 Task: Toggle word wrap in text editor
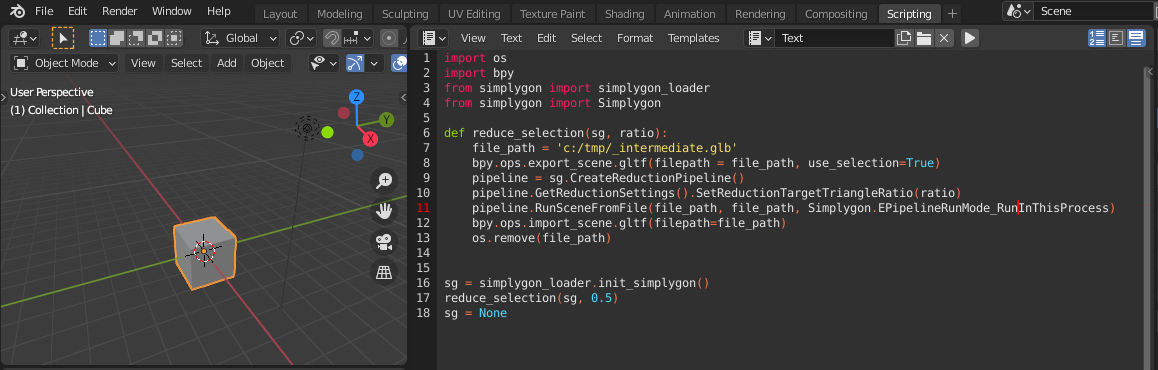click(1117, 38)
